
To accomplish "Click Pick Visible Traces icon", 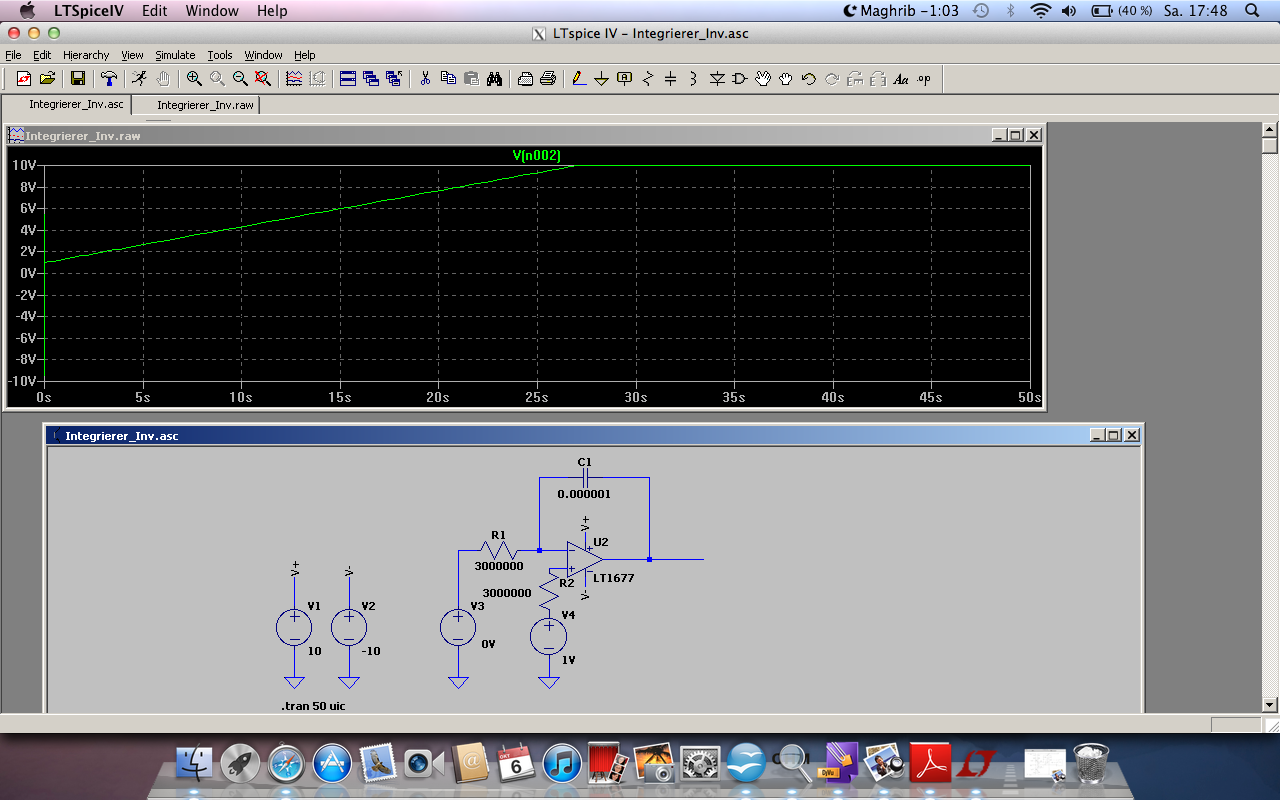I will [x=294, y=79].
